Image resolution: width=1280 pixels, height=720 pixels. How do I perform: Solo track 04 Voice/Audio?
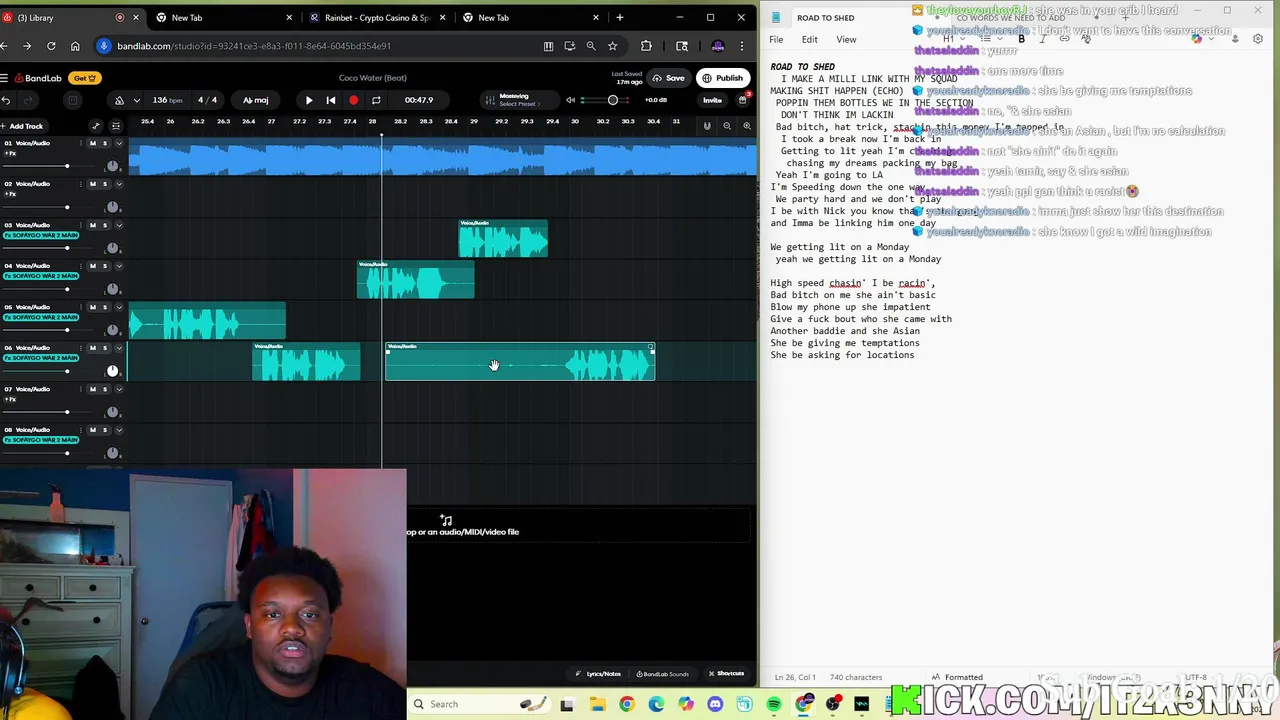[x=104, y=266]
